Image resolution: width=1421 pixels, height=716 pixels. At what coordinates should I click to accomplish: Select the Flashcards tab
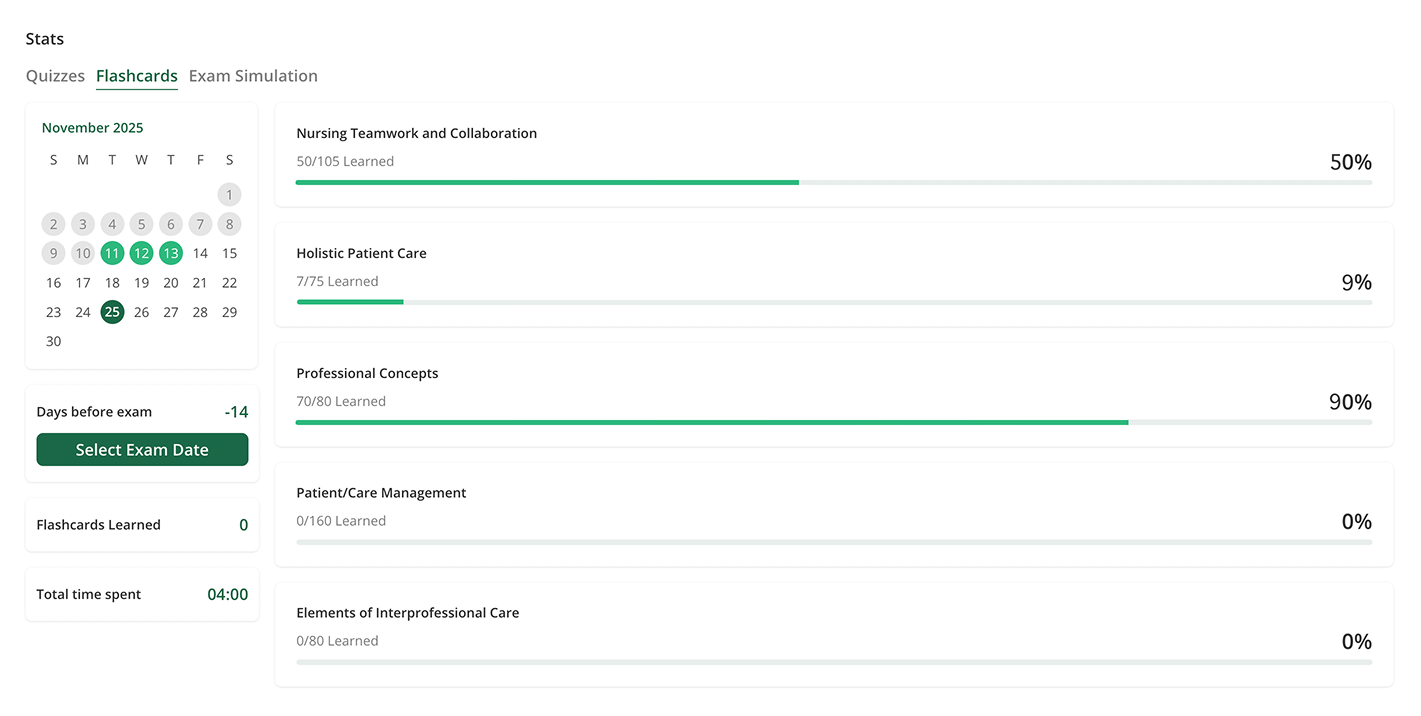137,76
